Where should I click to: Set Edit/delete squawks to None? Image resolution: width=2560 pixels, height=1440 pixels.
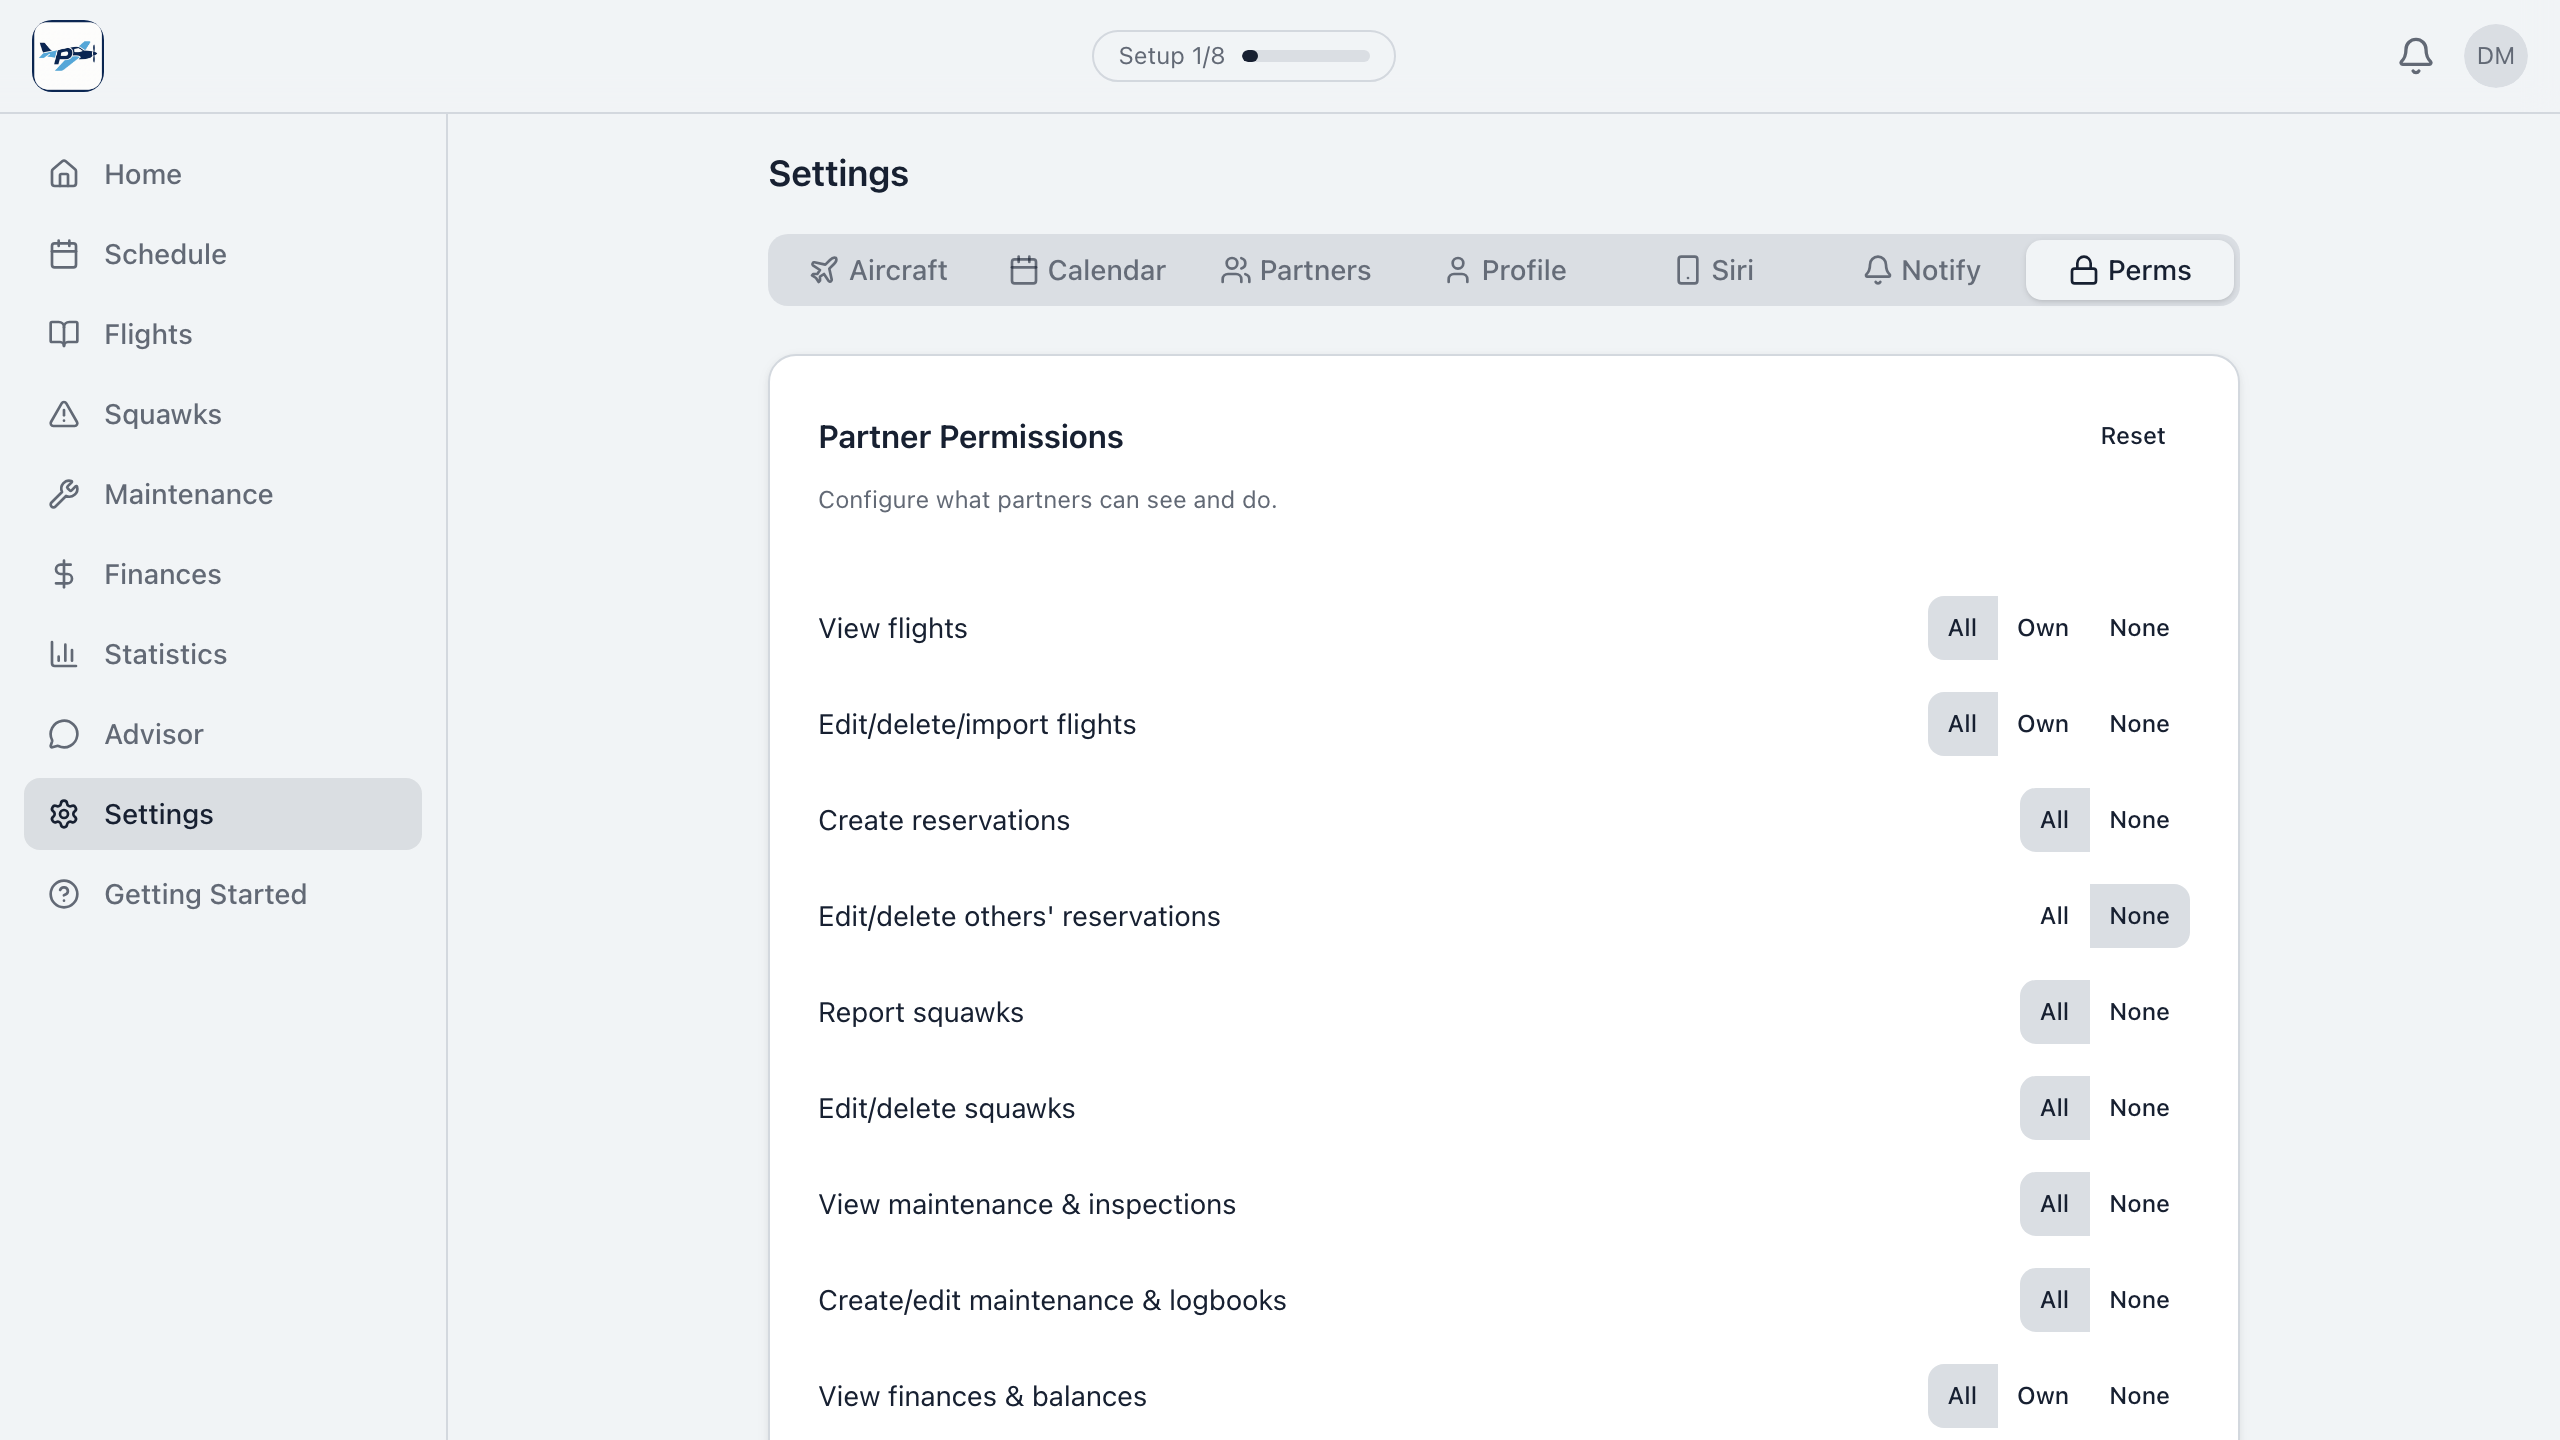[x=2139, y=1108]
